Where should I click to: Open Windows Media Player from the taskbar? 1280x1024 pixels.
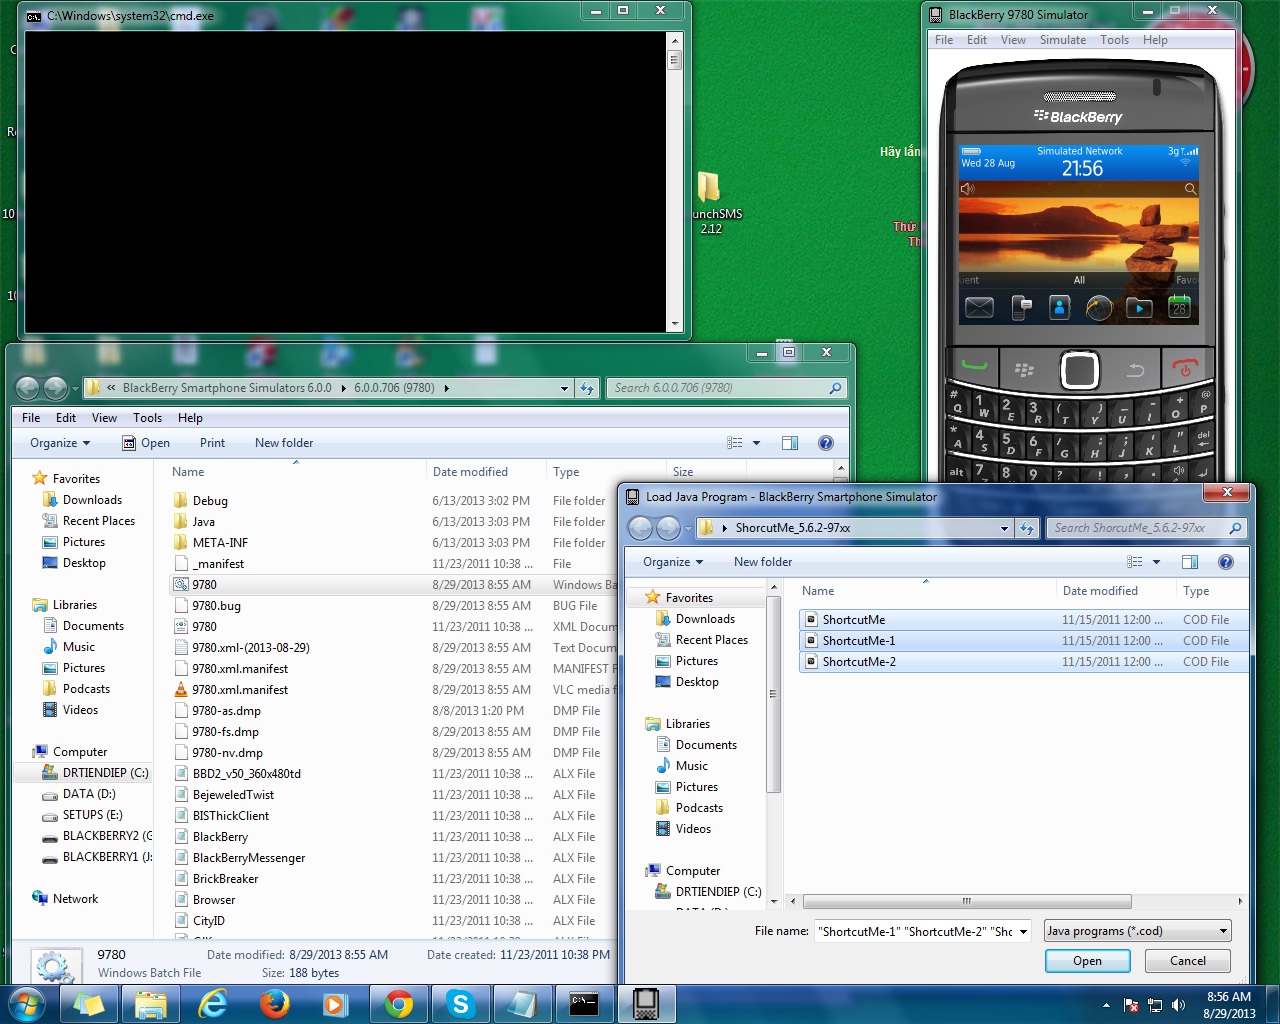point(337,1003)
